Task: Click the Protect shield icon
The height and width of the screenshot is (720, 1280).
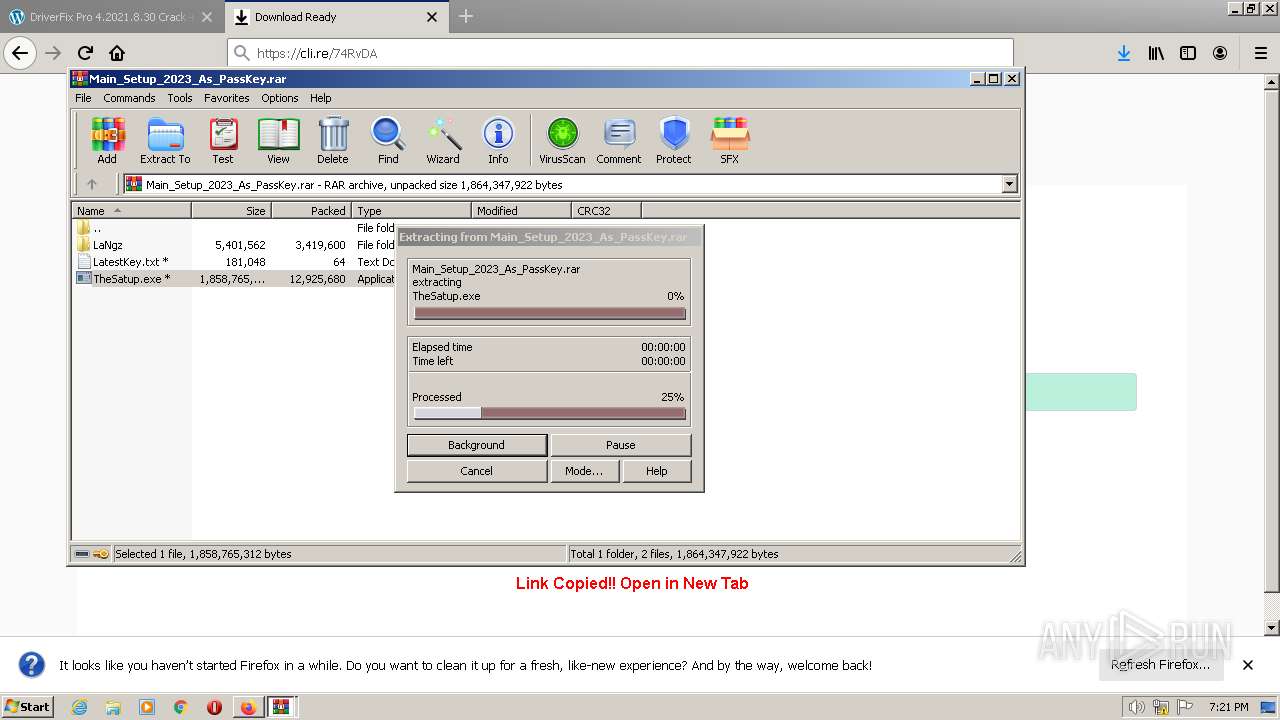Action: click(x=674, y=140)
